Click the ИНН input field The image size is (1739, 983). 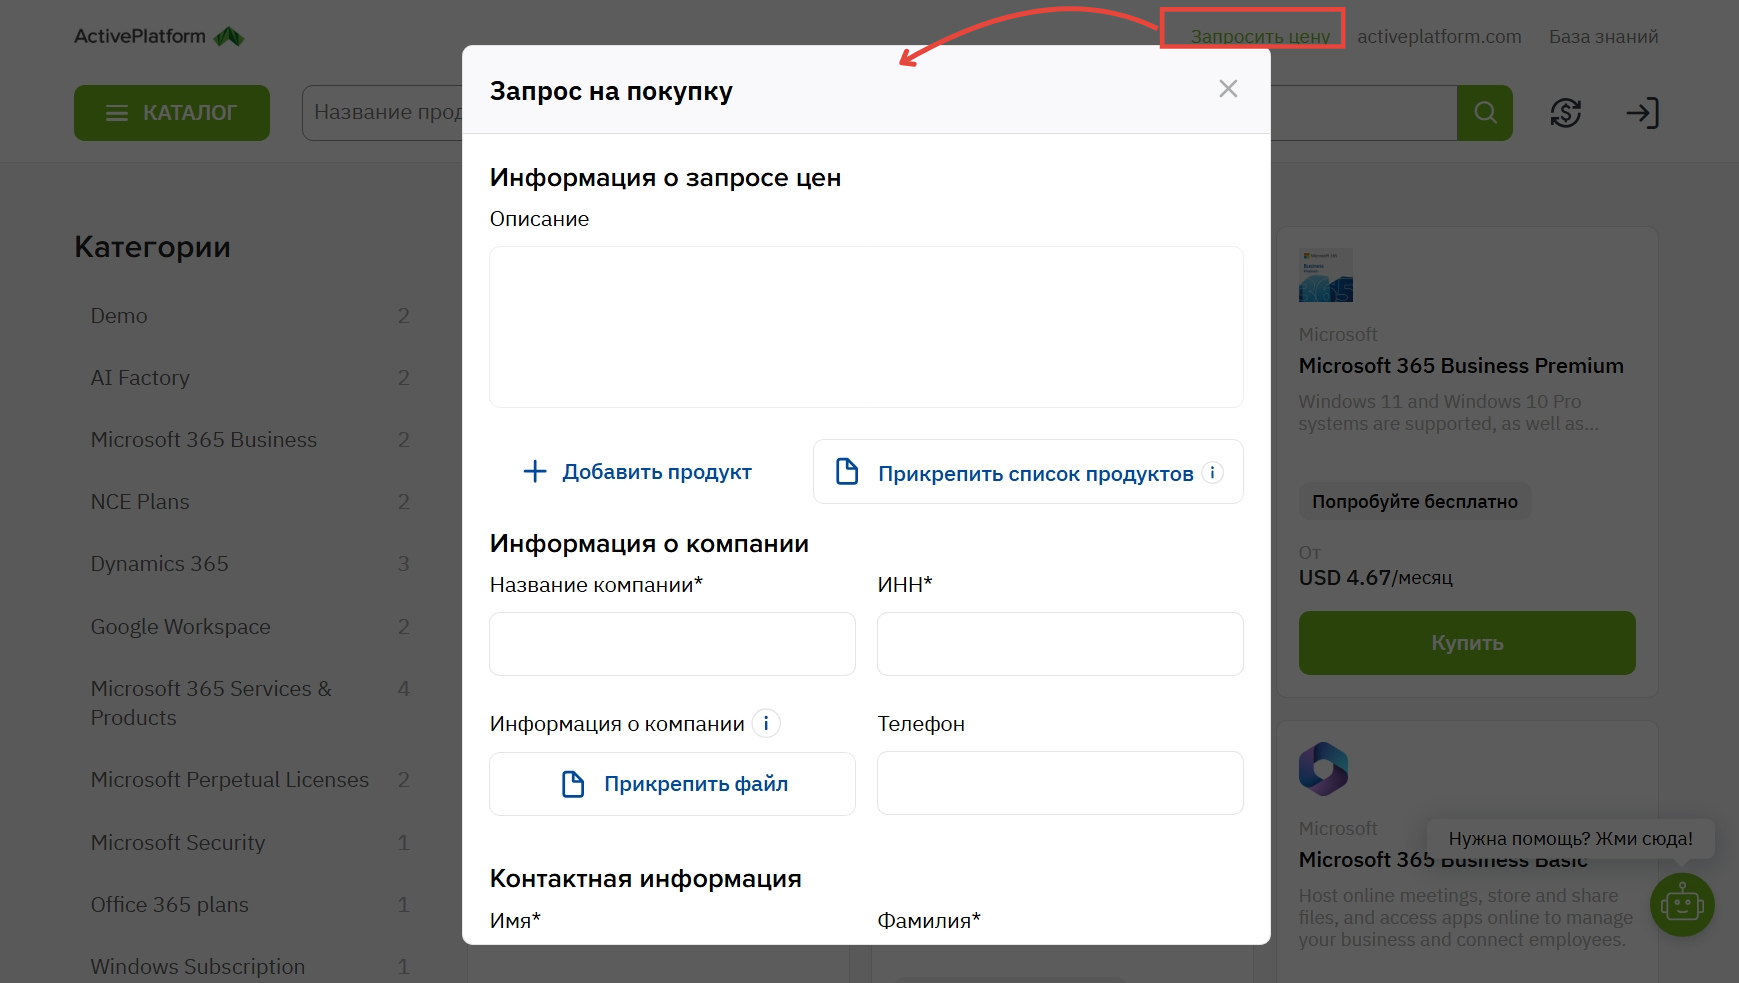click(x=1060, y=644)
